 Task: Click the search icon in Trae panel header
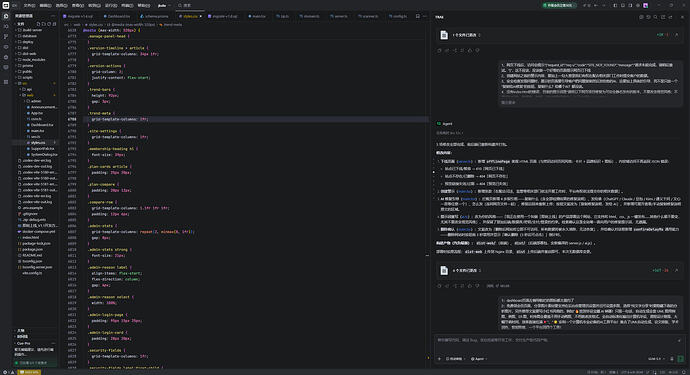pyautogui.click(x=655, y=17)
